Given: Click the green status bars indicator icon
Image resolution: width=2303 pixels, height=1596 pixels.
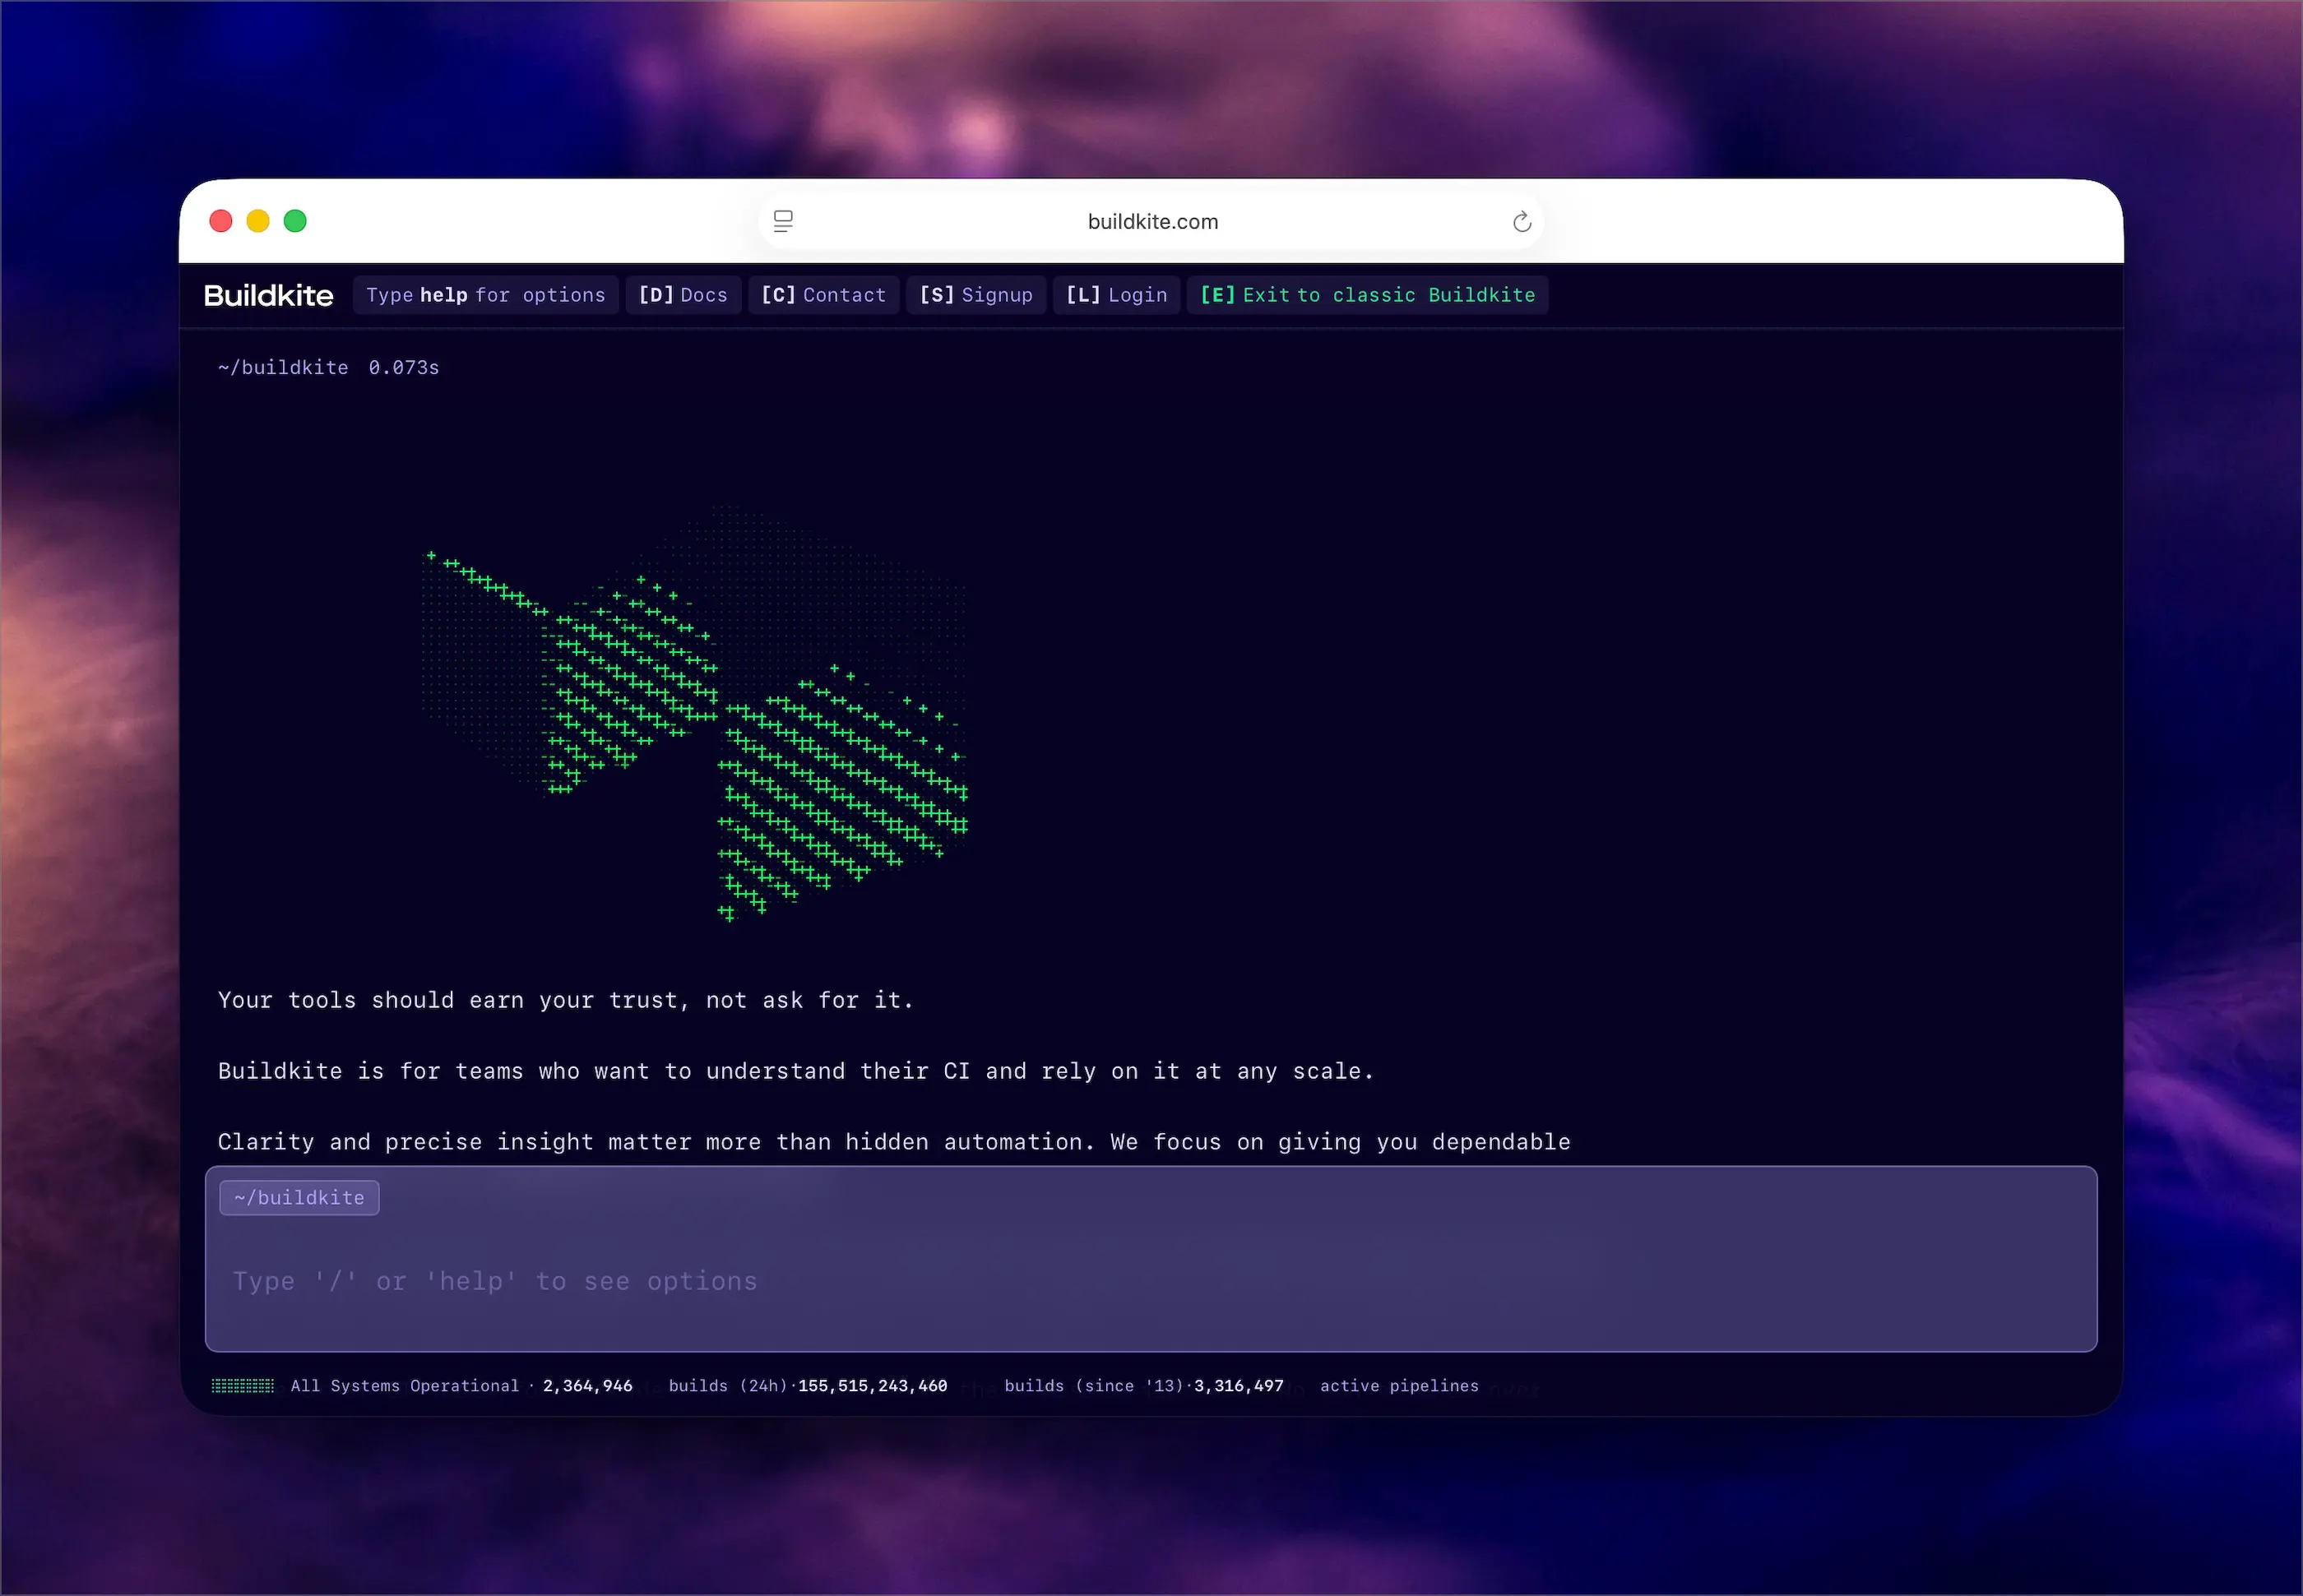Looking at the screenshot, I should (x=242, y=1385).
